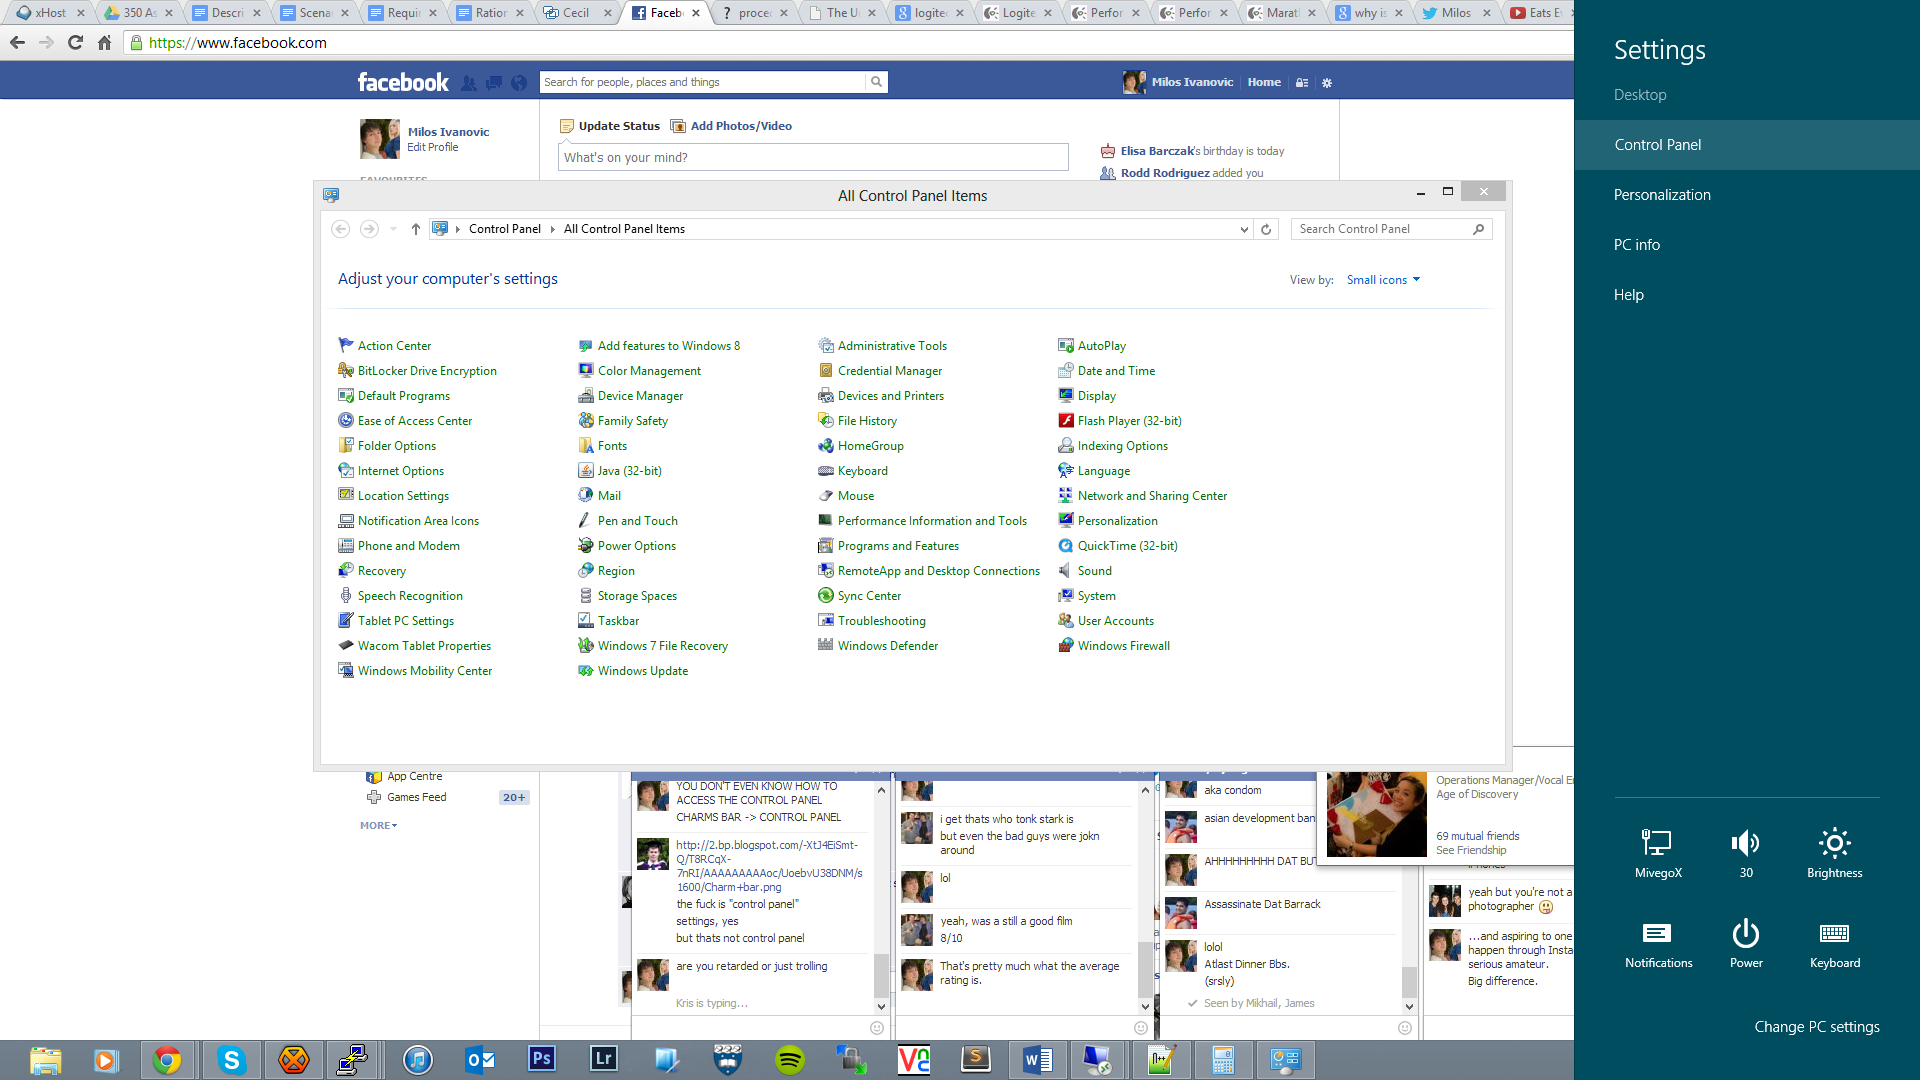
Task: Go up one level in Control Panel
Action: point(416,229)
